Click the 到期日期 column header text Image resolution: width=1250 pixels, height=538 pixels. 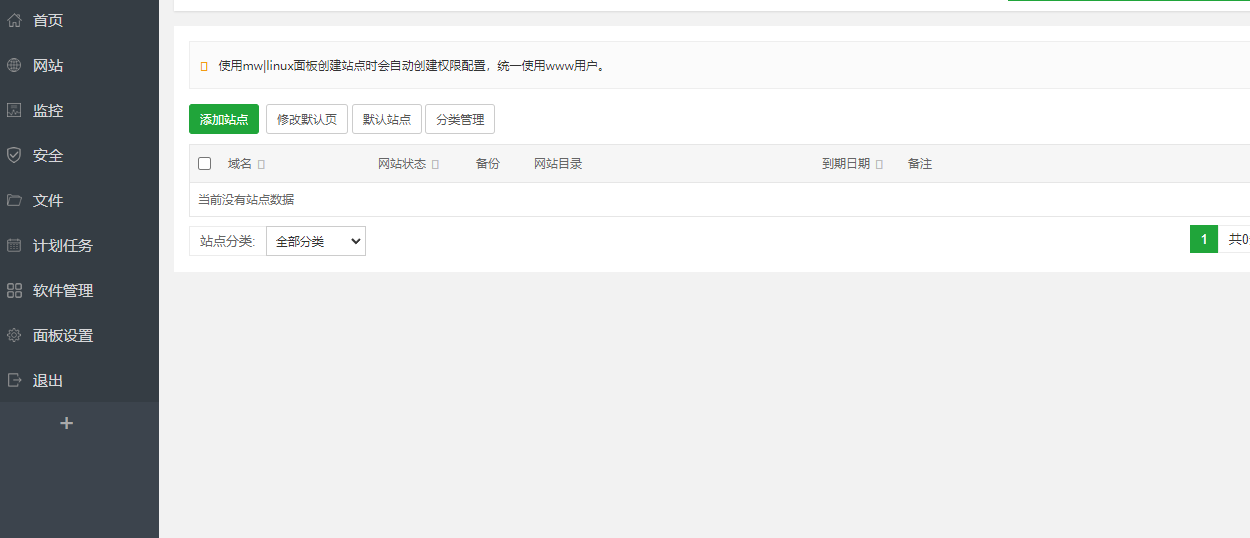[846, 164]
